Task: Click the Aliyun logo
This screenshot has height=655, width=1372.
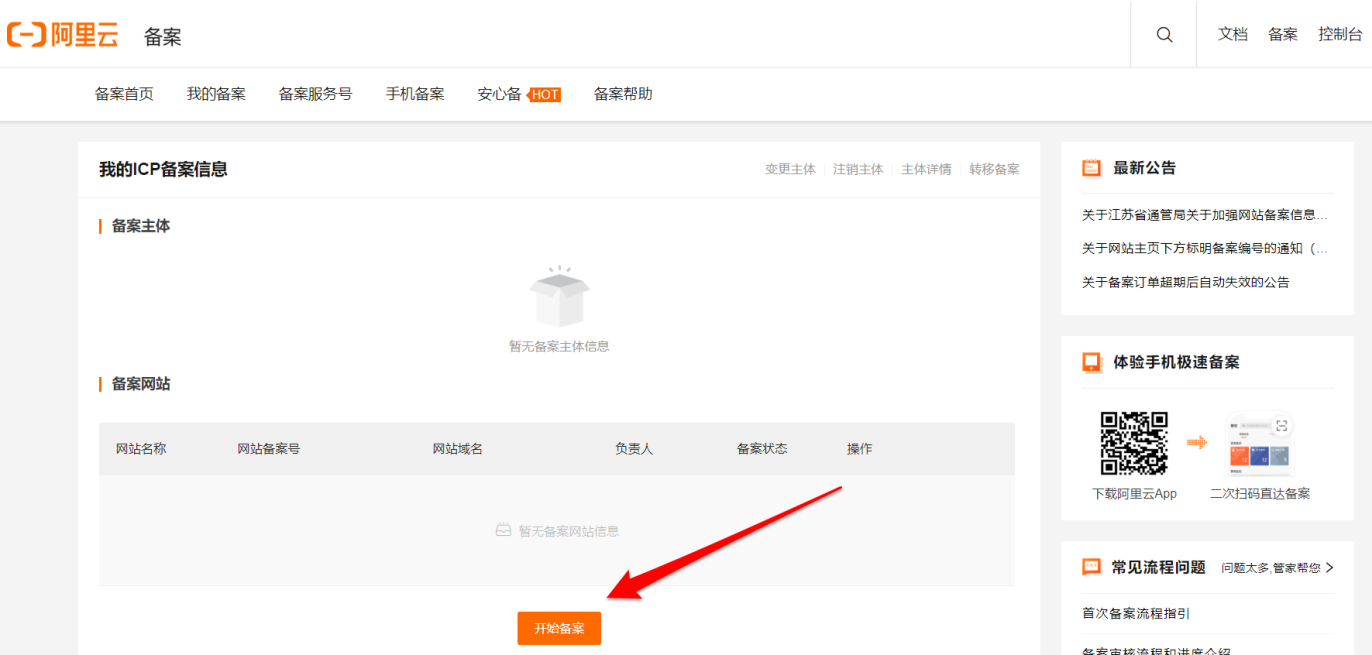Action: coord(62,35)
